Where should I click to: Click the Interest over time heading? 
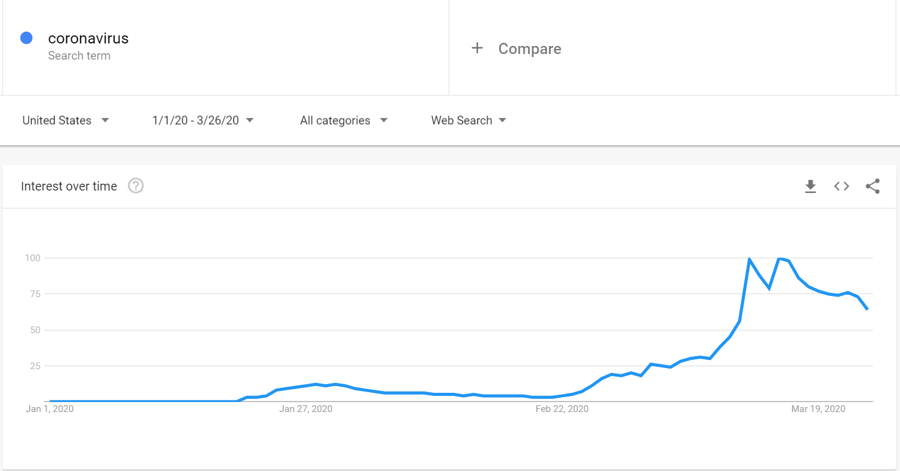[69, 186]
